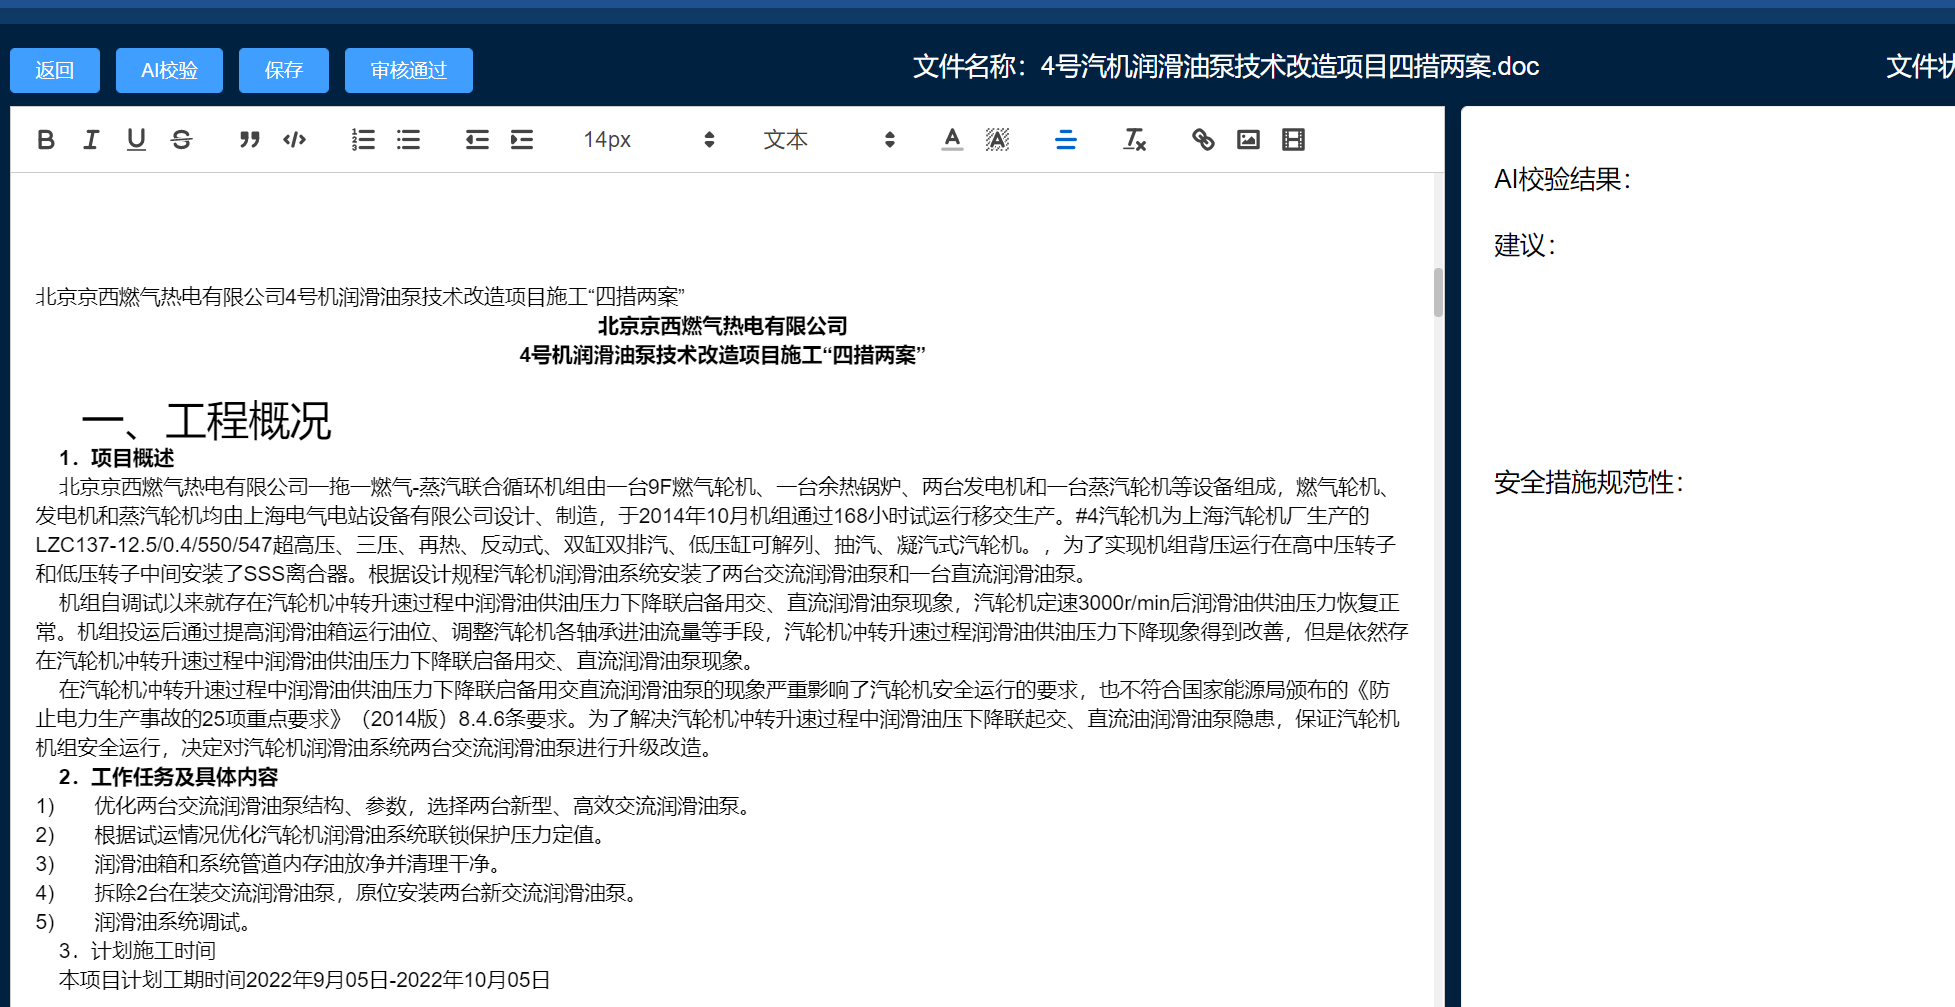The width and height of the screenshot is (1955, 1007).
Task: Insert a video
Action: [1293, 140]
